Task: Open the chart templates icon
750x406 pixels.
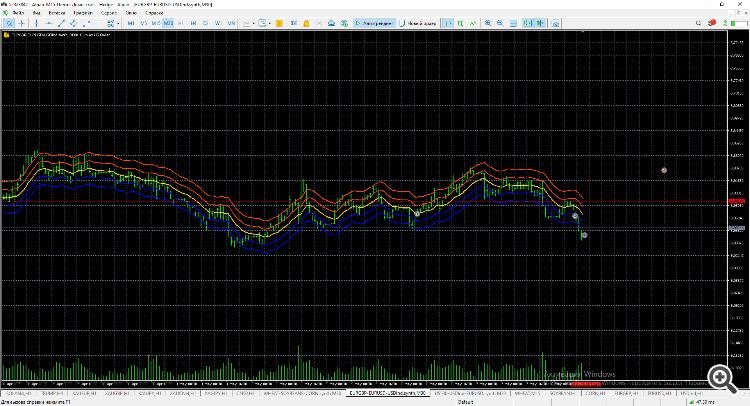Action: [262, 23]
